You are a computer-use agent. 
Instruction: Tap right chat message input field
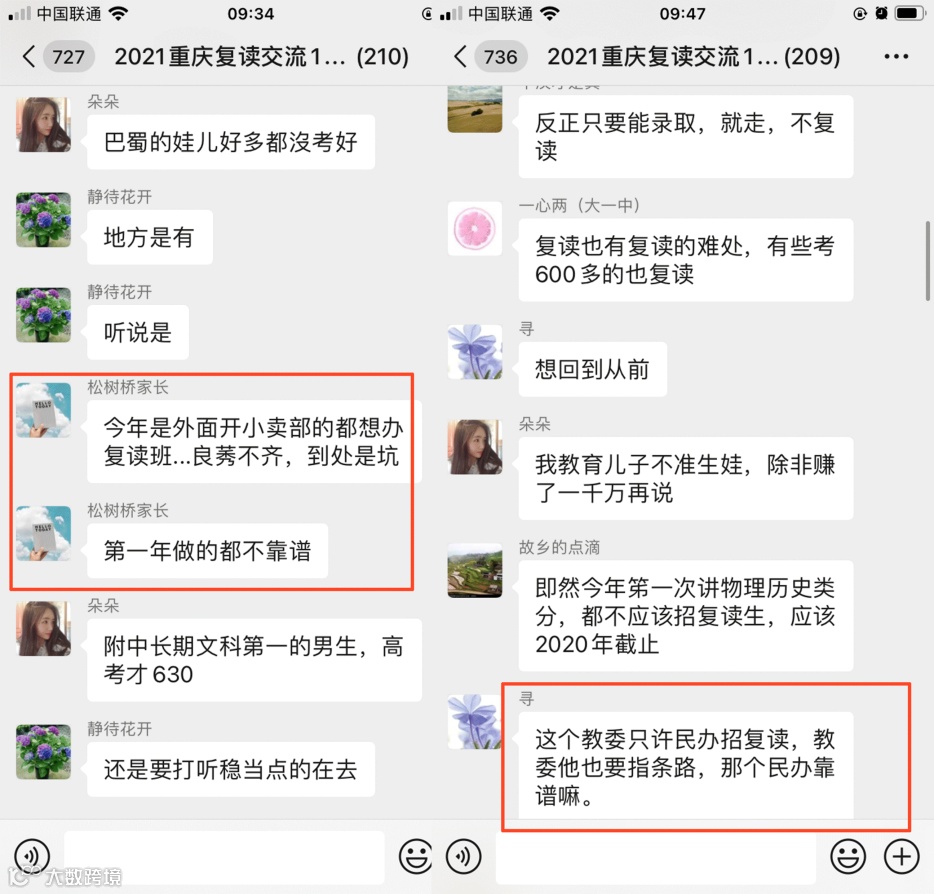pos(656,857)
